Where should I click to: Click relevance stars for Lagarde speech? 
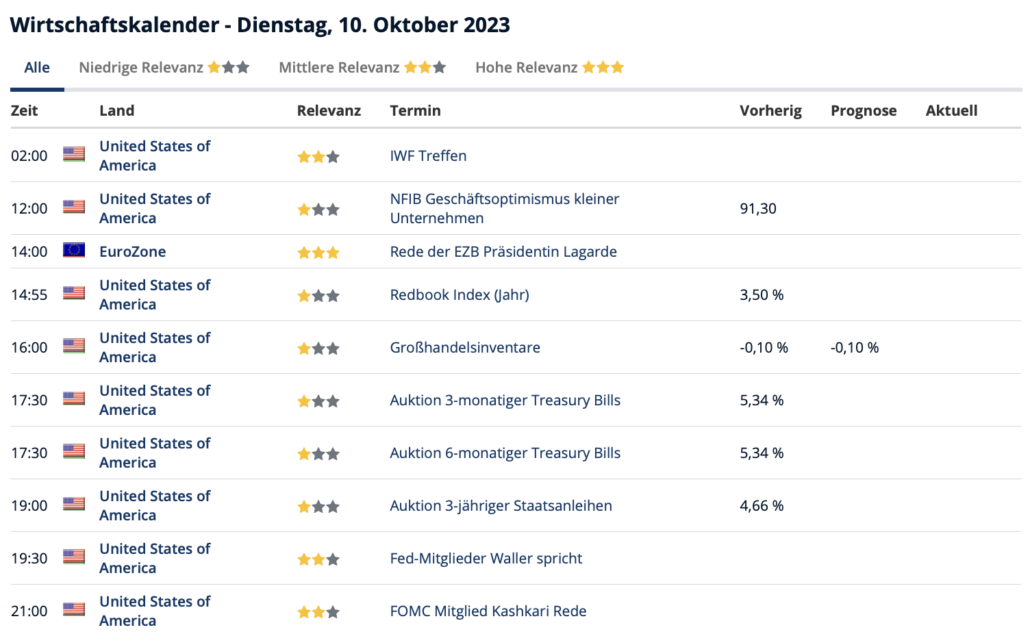coord(319,252)
